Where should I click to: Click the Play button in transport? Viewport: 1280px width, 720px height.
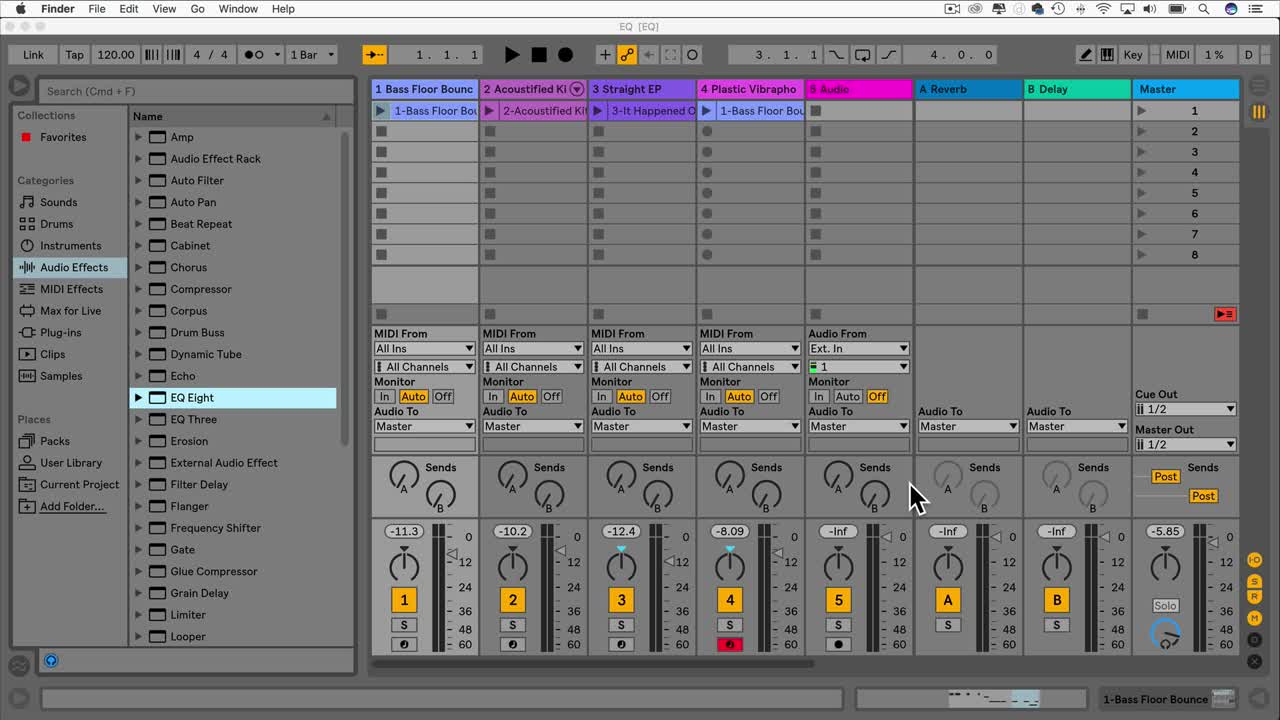click(512, 55)
